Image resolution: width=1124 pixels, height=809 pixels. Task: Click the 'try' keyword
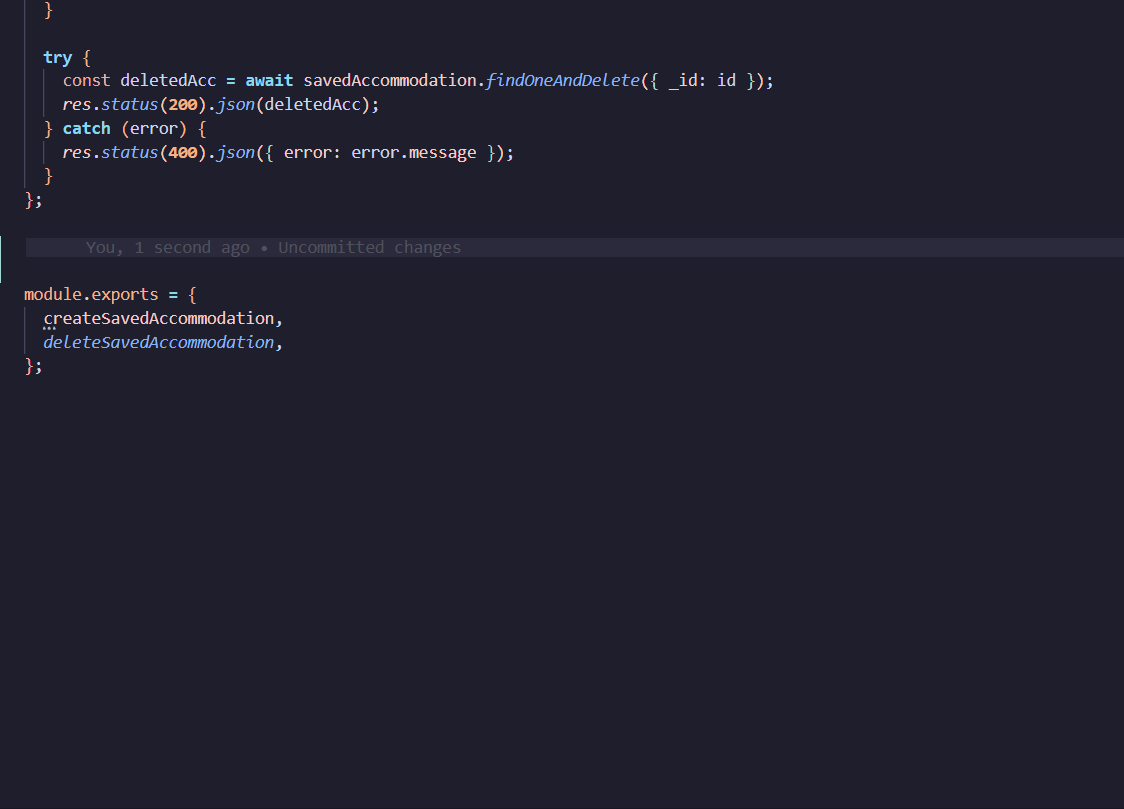coord(57,57)
